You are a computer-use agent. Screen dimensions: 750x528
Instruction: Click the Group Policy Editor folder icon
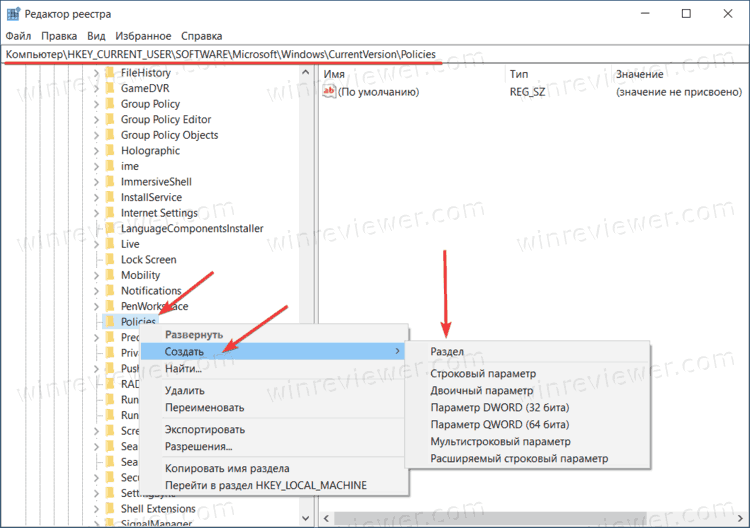[x=110, y=119]
